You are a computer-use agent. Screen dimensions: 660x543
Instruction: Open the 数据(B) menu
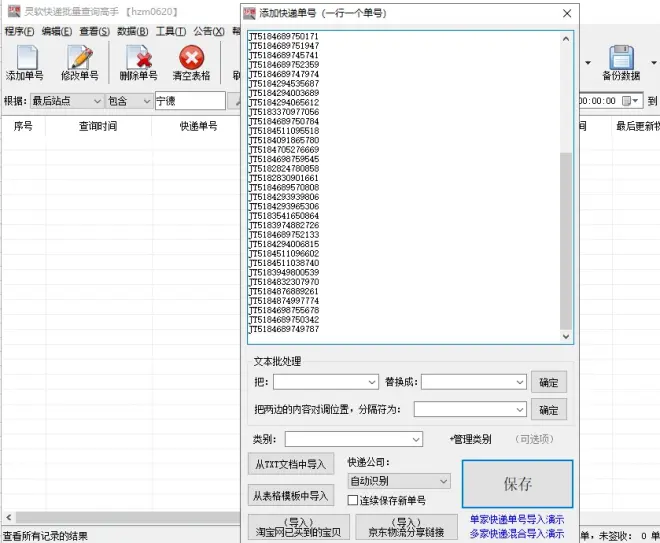(133, 32)
